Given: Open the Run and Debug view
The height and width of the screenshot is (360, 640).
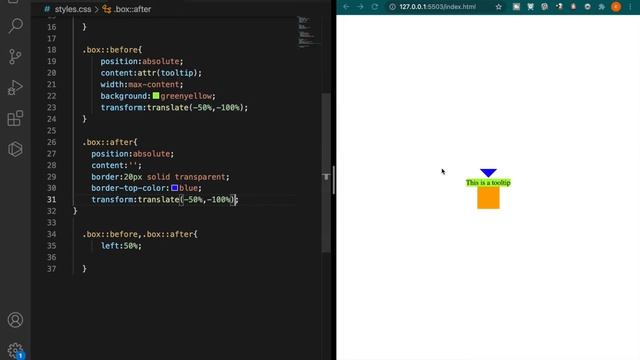Looking at the screenshot, I should (x=15, y=87).
